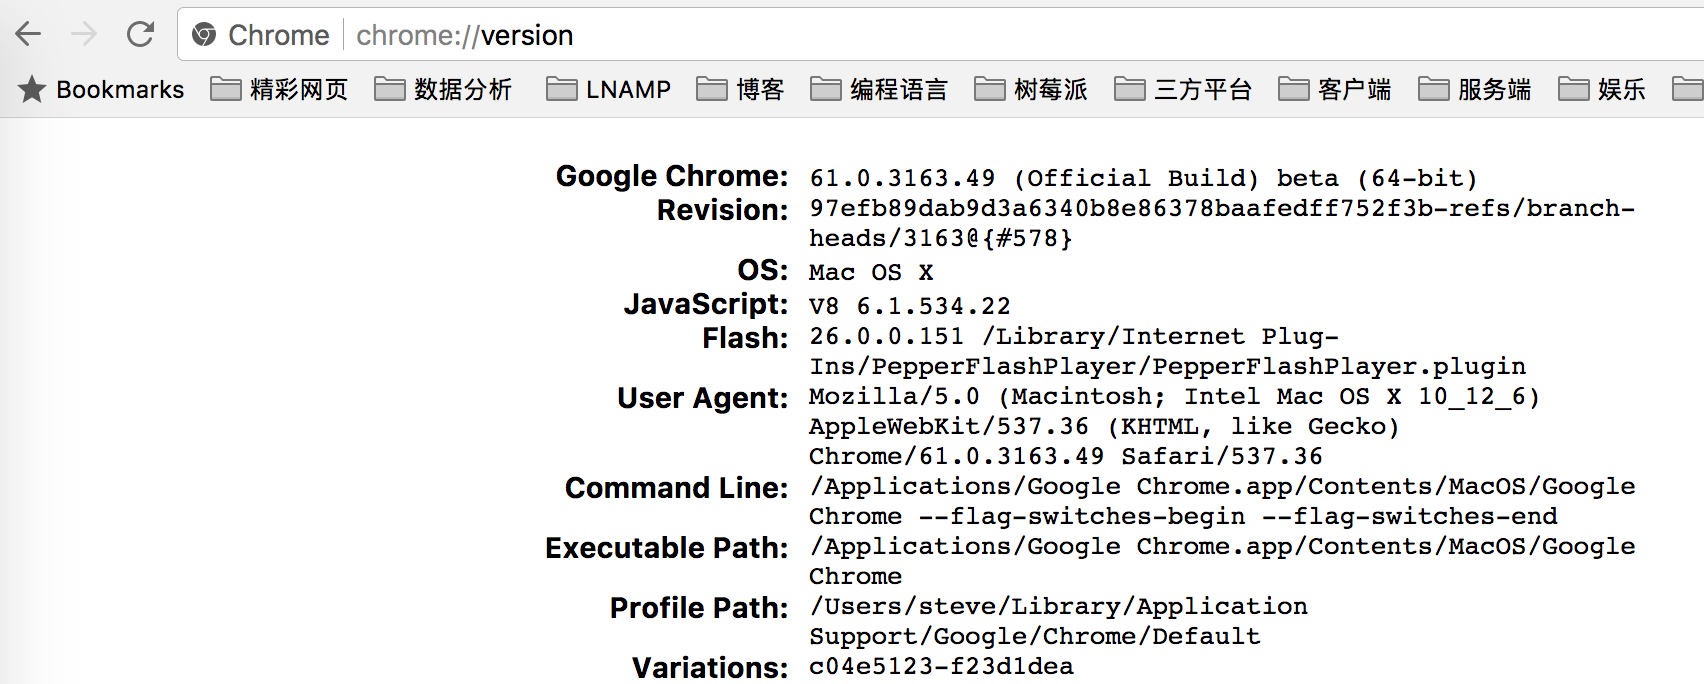The image size is (1704, 684).
Task: Click Variations value c04e5123-f23d1dea
Action: (941, 666)
